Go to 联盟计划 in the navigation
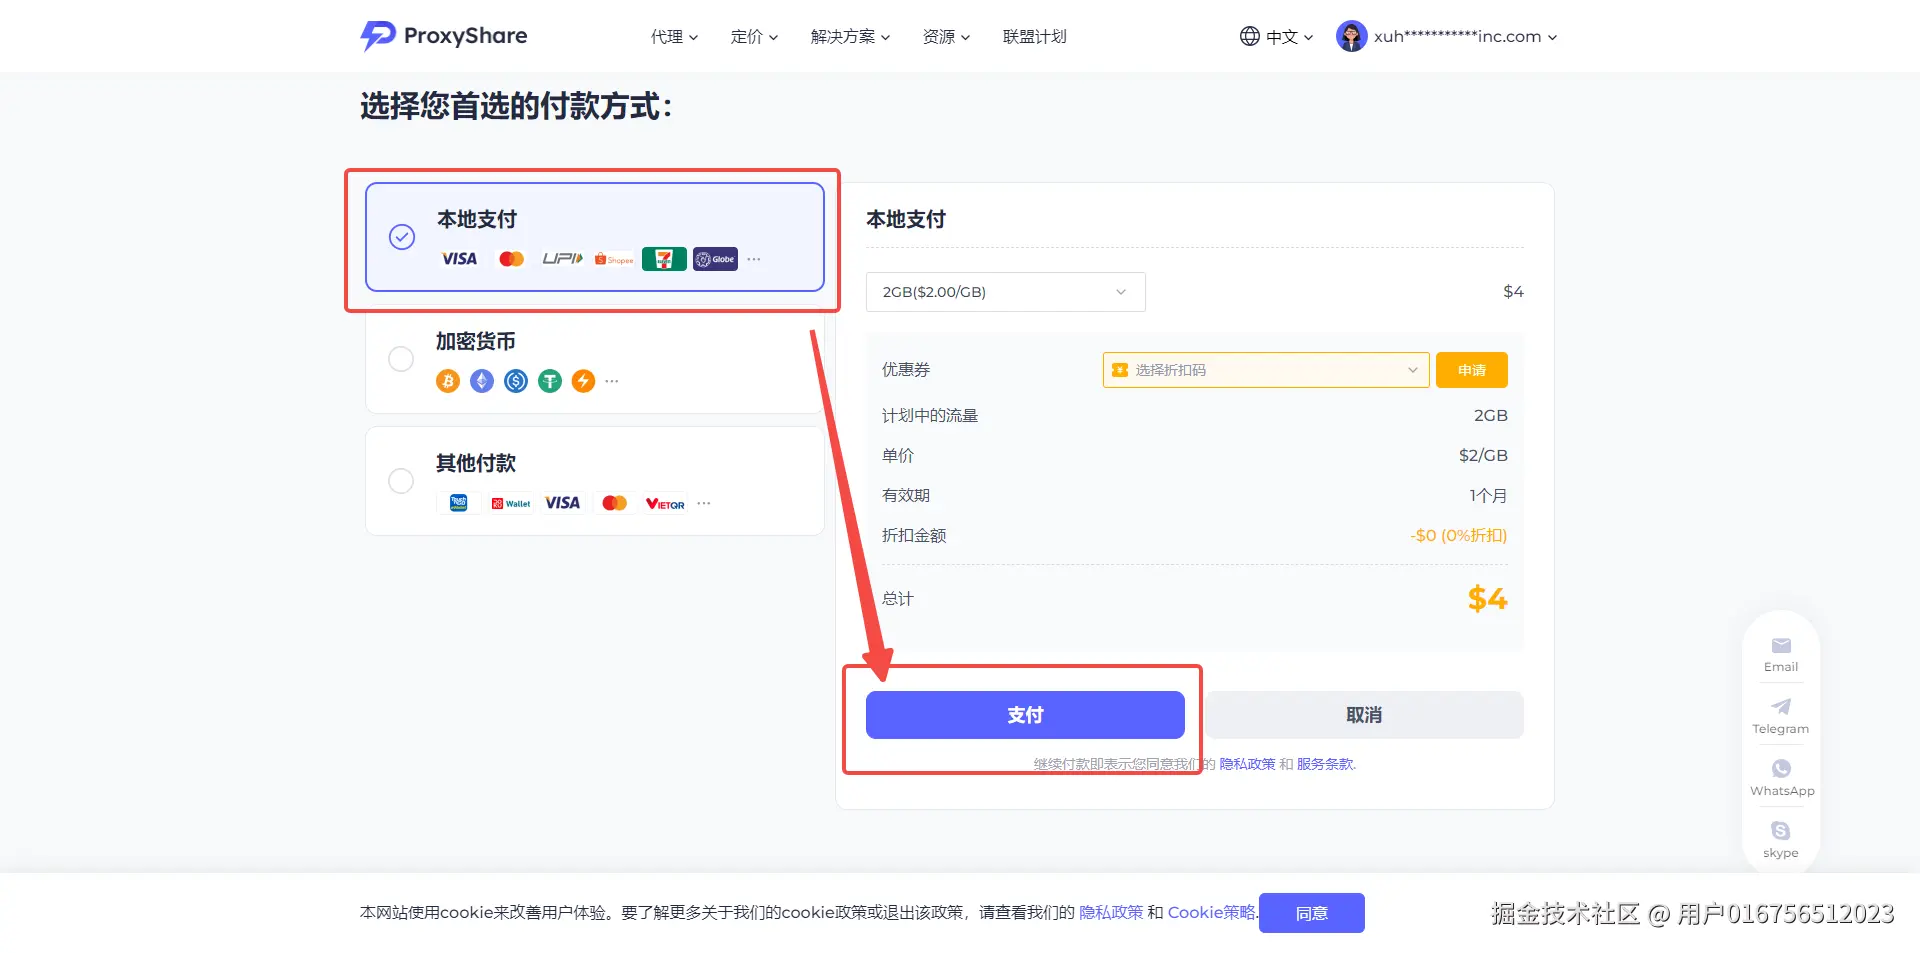The width and height of the screenshot is (1920, 953). (1035, 37)
